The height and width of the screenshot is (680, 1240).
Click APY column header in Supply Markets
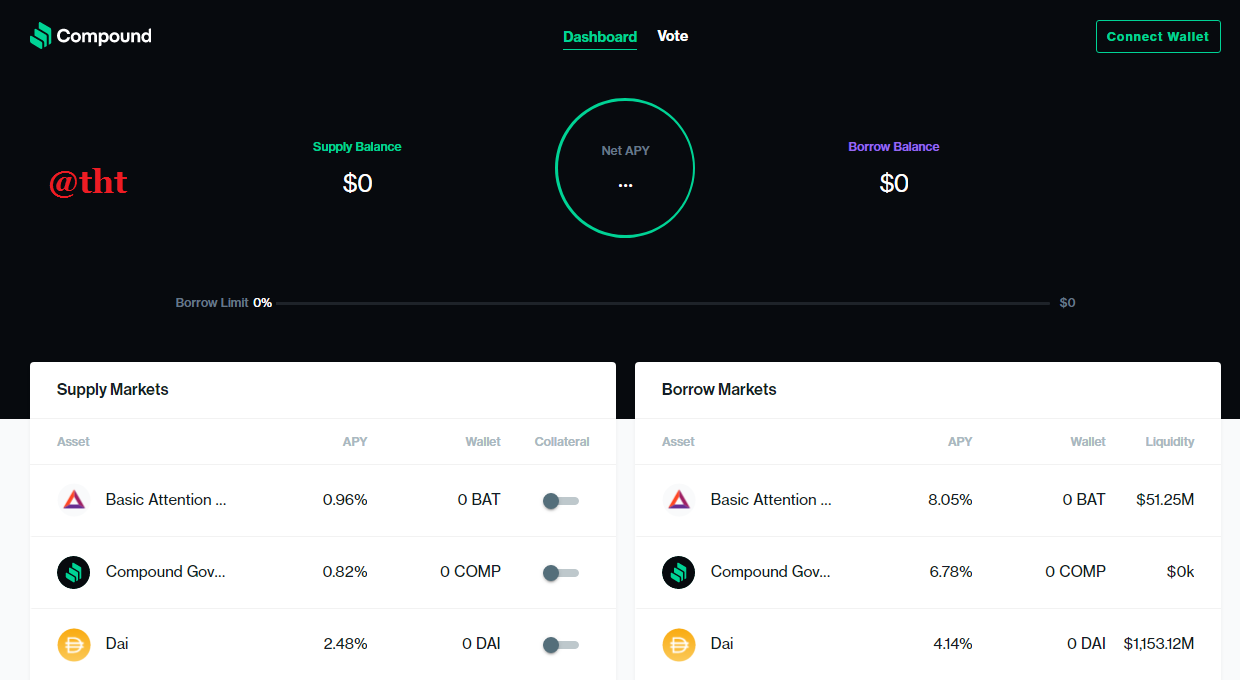point(355,442)
